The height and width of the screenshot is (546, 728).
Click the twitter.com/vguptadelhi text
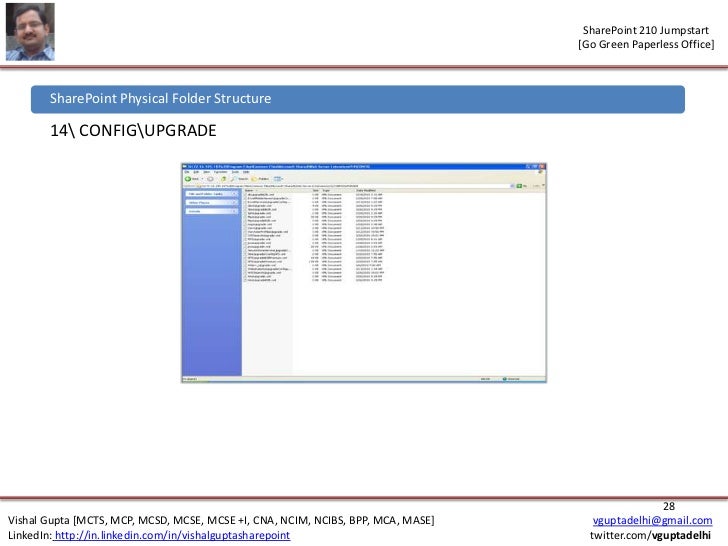click(650, 535)
